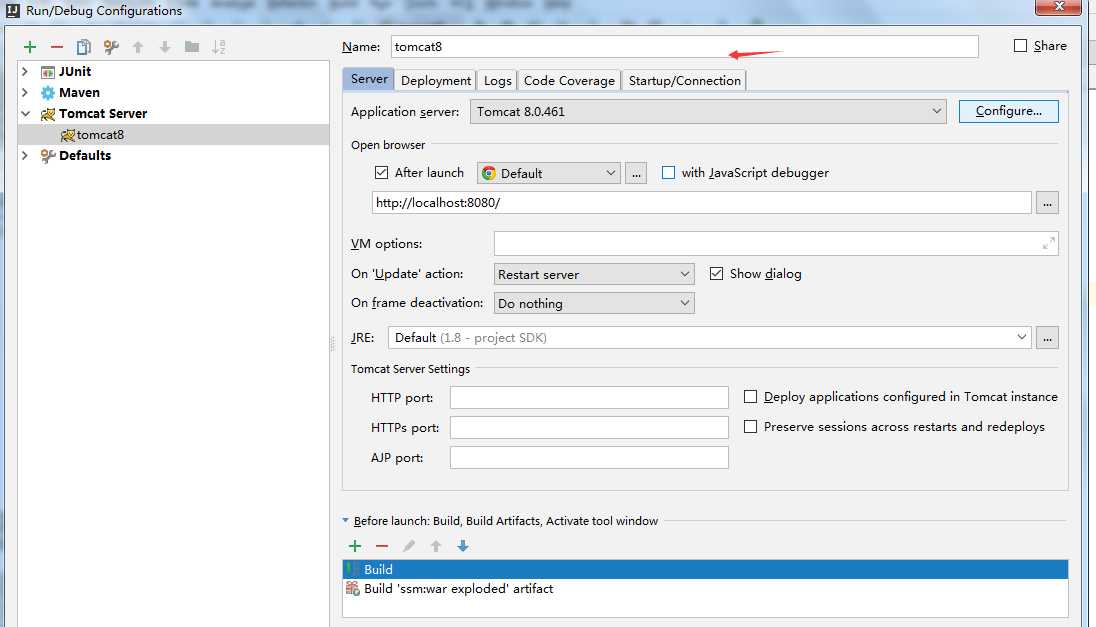Close the Run/Debug Configurations dialog
This screenshot has width=1096, height=627.
coord(1058,6)
